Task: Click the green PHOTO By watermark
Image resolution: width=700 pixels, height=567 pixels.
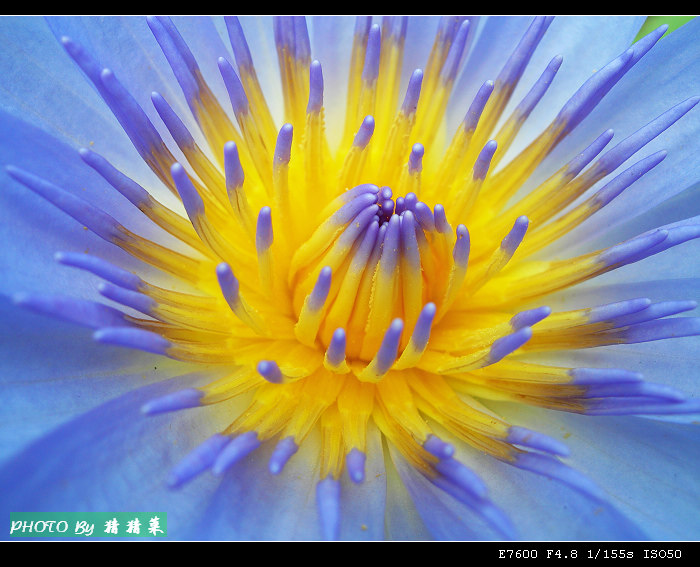Action: click(x=88, y=525)
